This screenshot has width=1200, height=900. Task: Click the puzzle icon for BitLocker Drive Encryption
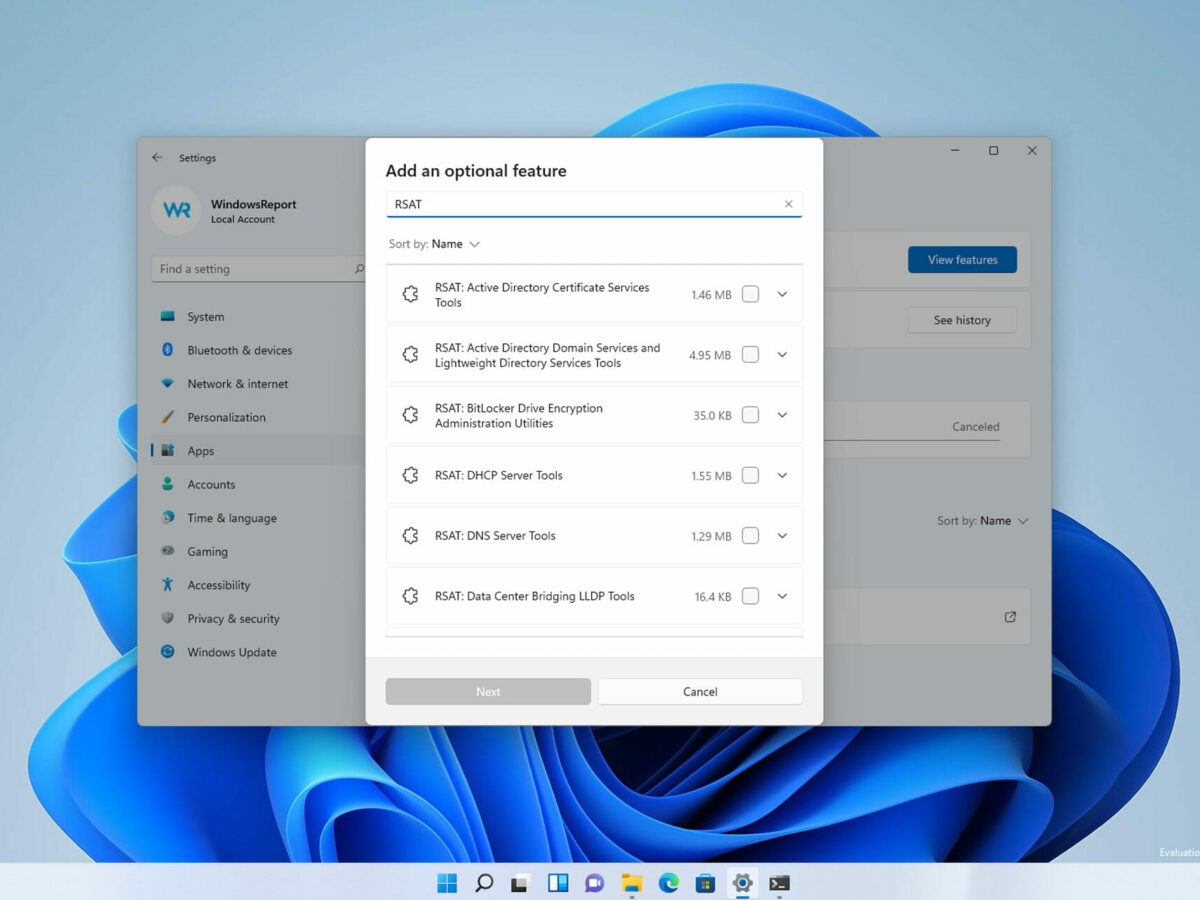pos(410,415)
